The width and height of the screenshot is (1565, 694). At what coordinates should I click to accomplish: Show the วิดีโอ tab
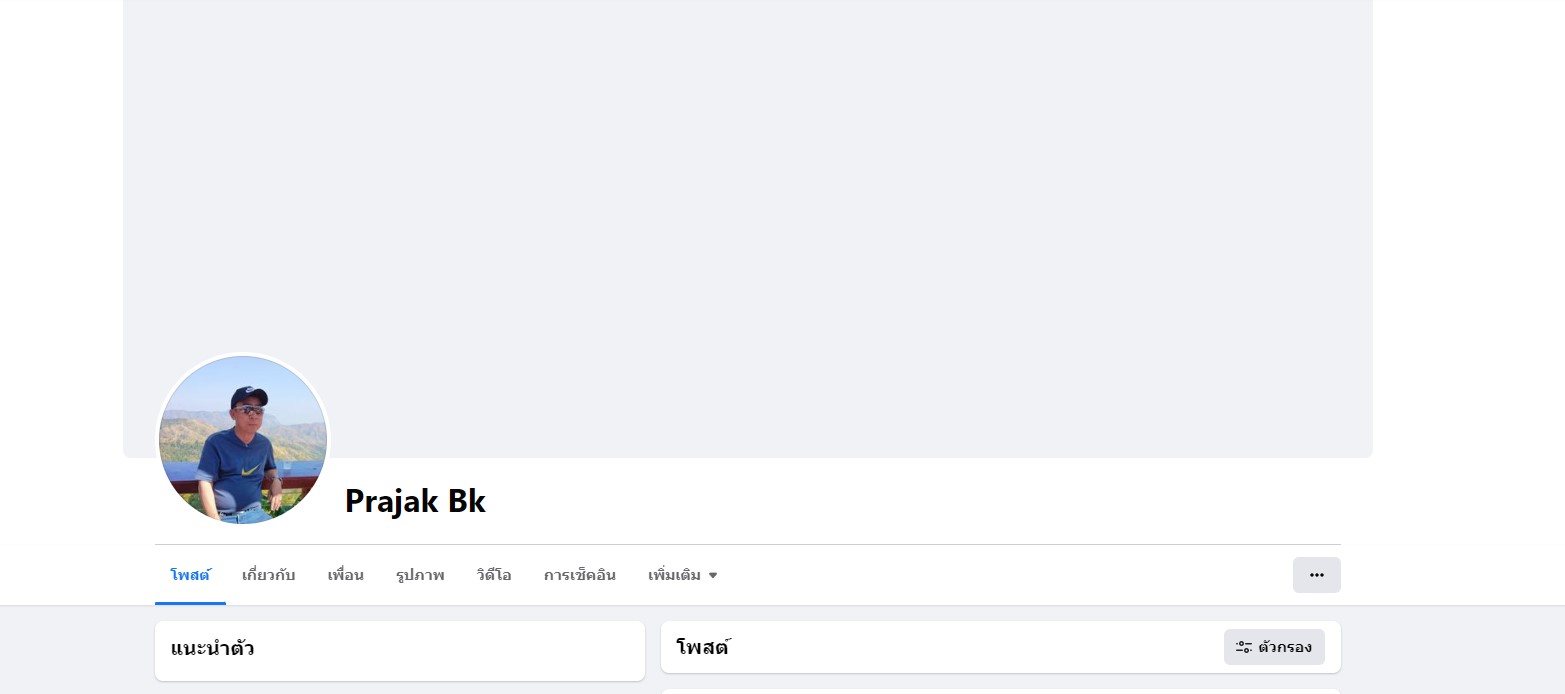(494, 575)
